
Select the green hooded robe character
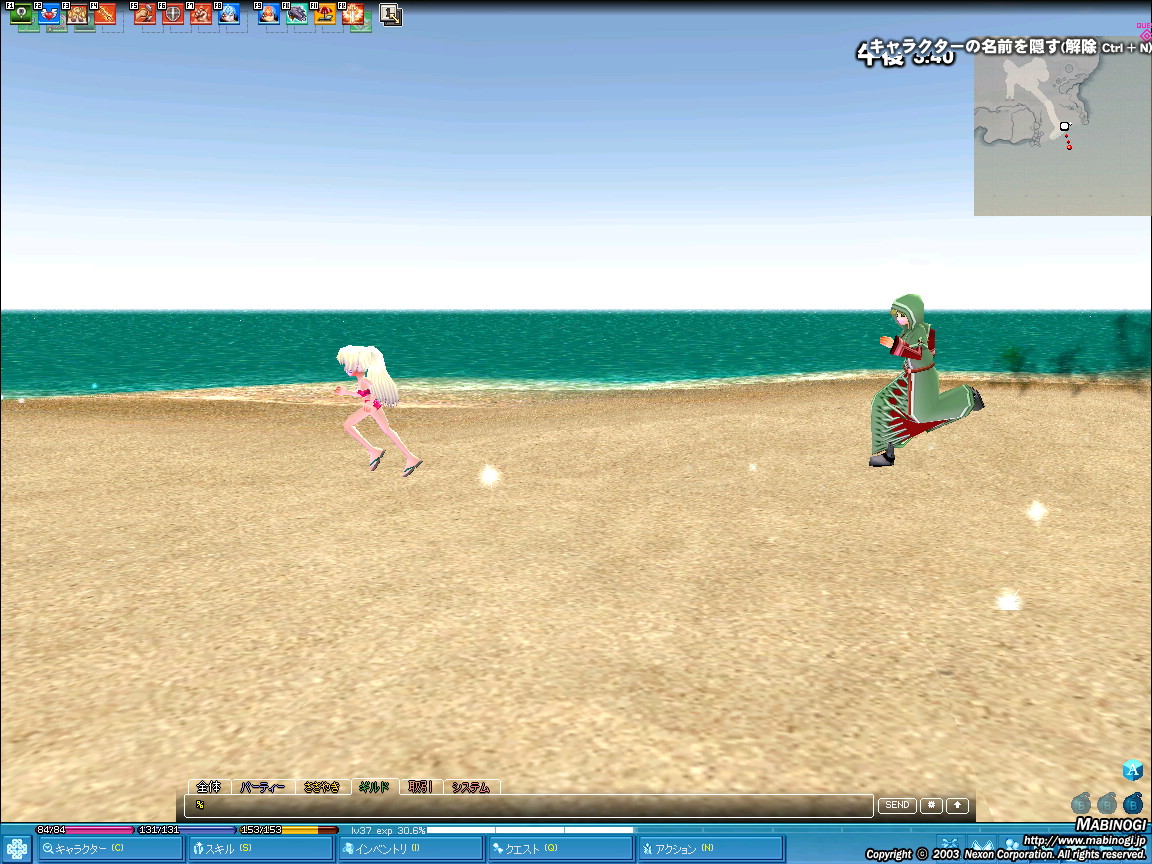918,380
